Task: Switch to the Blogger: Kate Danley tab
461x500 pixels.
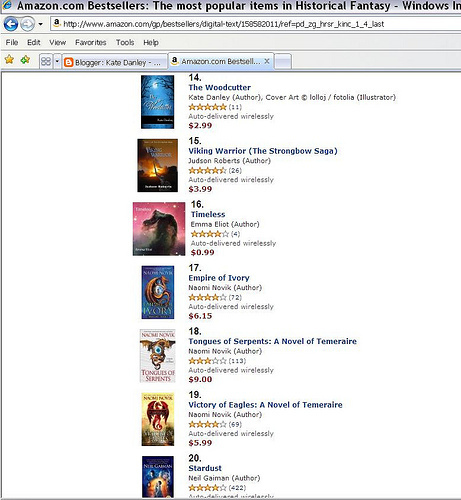Action: (x=115, y=62)
